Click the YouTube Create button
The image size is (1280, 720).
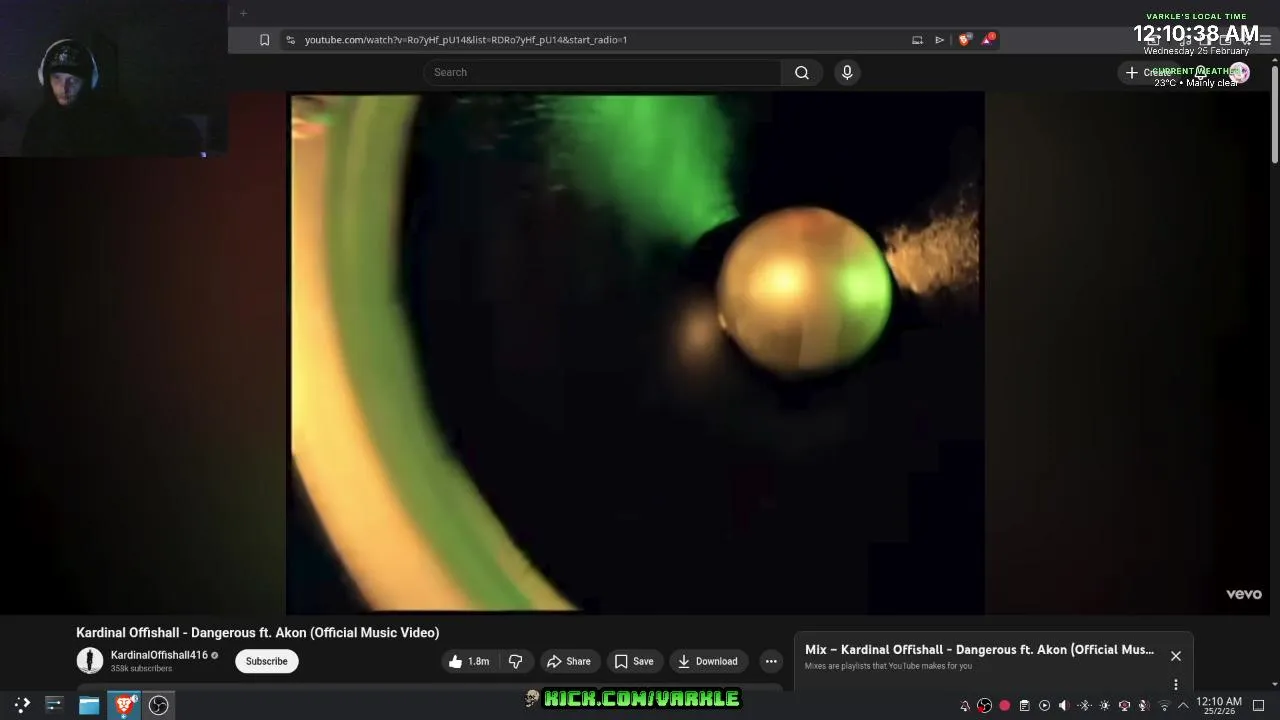[1147, 72]
